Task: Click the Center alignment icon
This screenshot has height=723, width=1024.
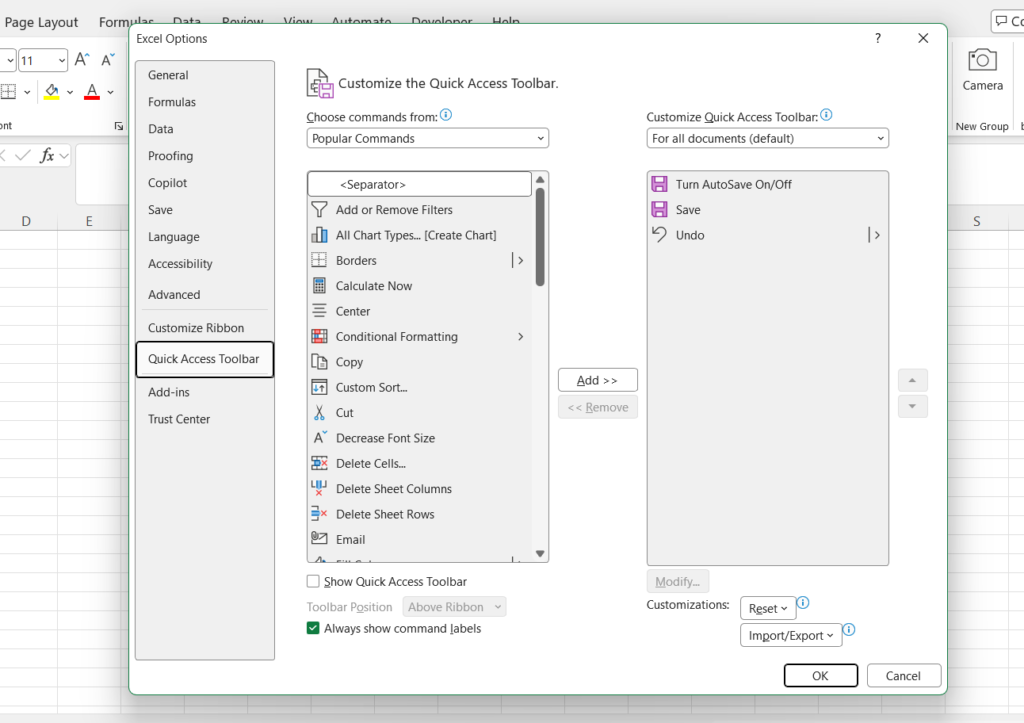Action: (319, 311)
